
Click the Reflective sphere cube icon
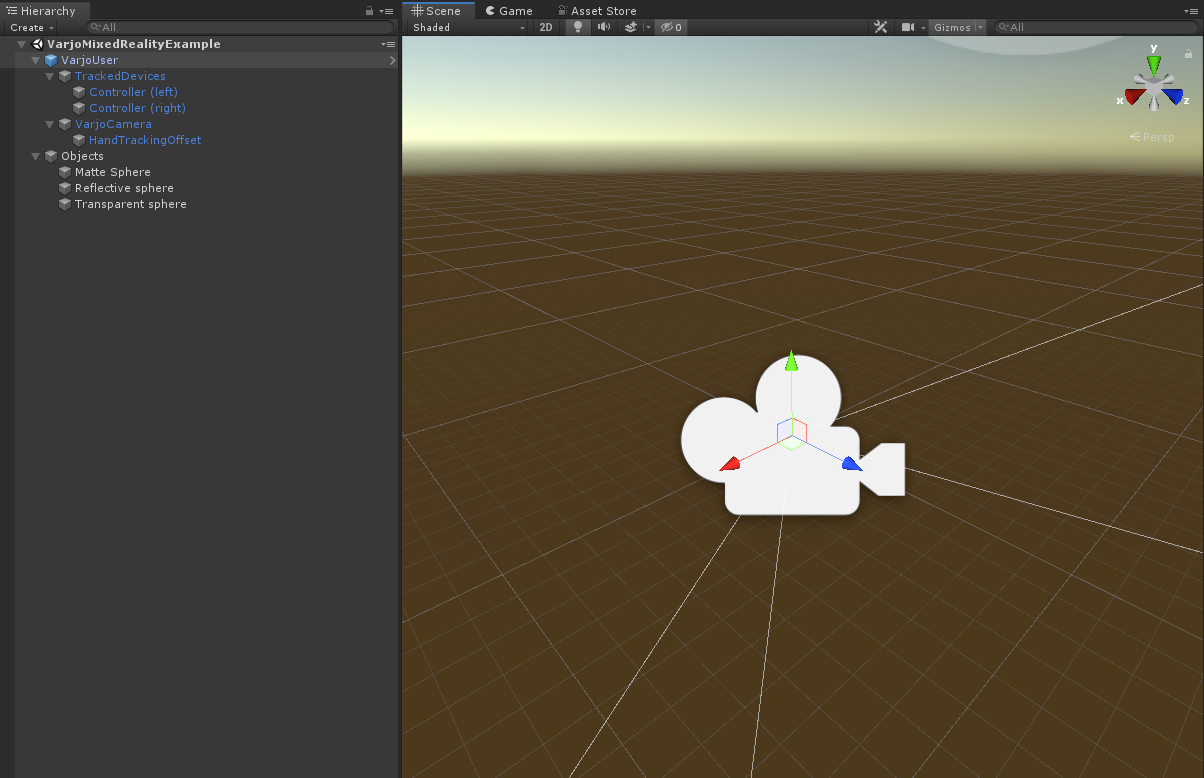point(65,188)
